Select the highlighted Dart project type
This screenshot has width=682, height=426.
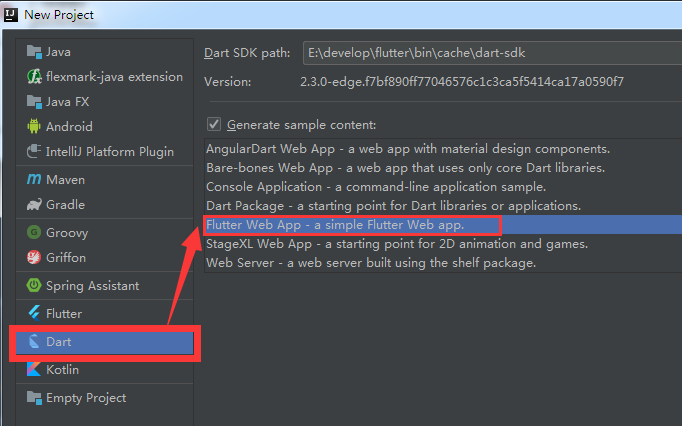tap(104, 343)
